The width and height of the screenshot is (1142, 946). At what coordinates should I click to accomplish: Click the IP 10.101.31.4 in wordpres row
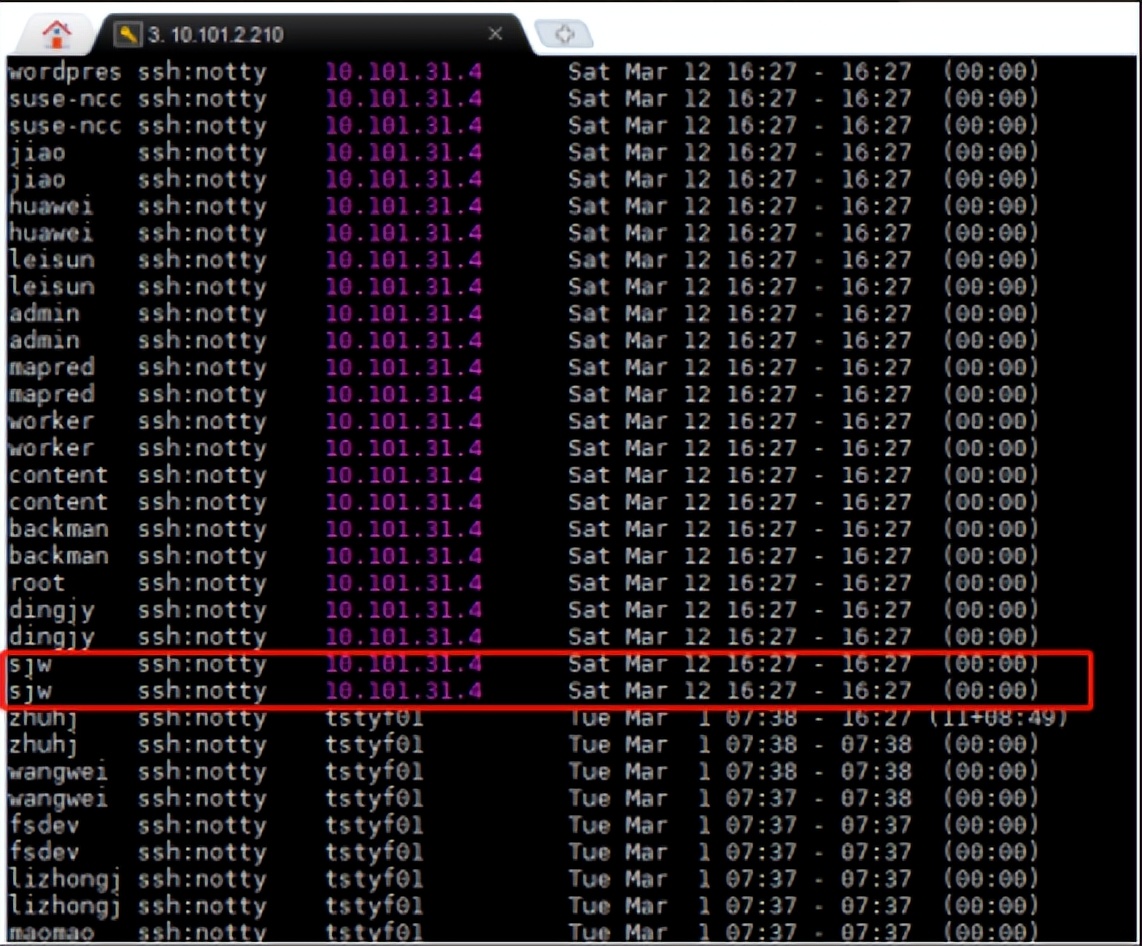pyautogui.click(x=403, y=71)
